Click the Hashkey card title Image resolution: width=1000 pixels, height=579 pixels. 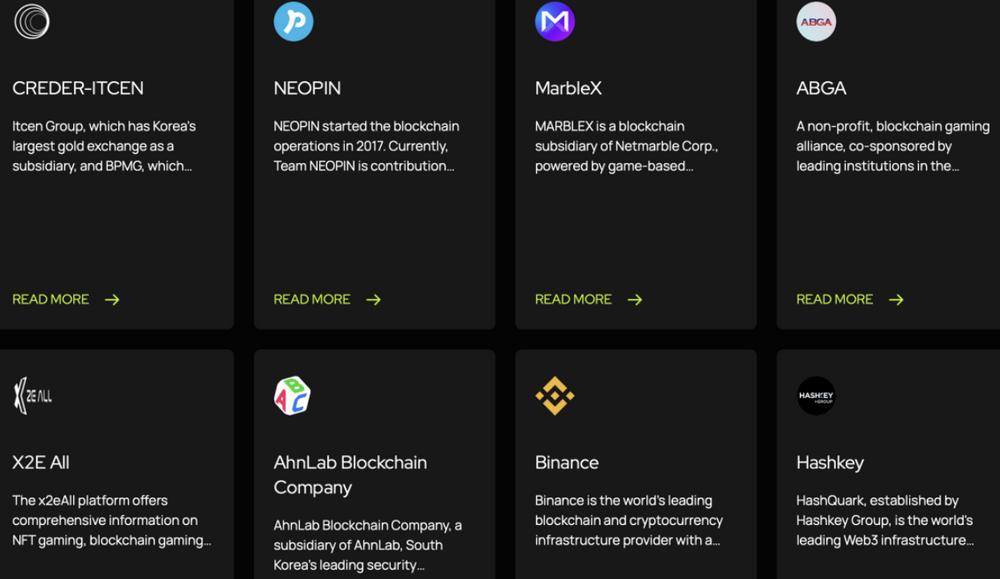coord(830,462)
